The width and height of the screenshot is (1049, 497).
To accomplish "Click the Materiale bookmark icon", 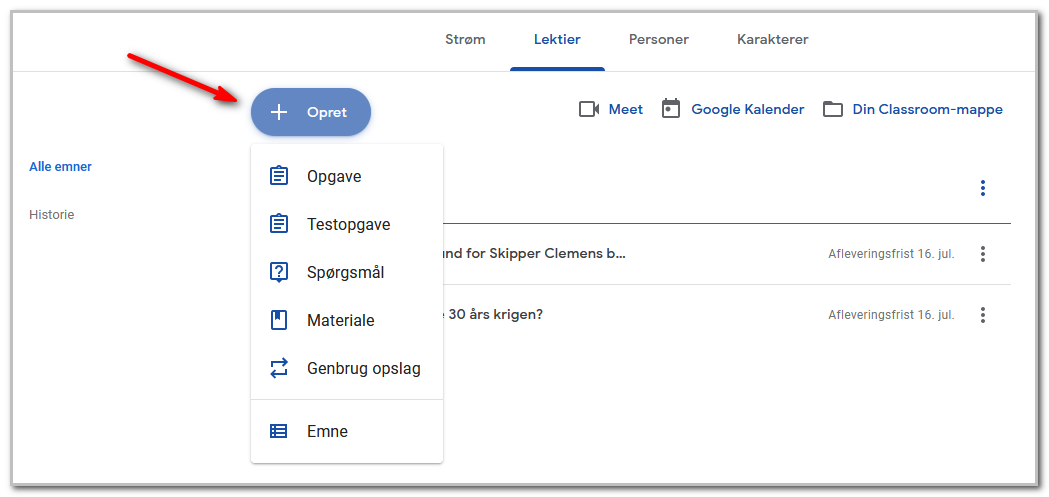I will coord(278,320).
